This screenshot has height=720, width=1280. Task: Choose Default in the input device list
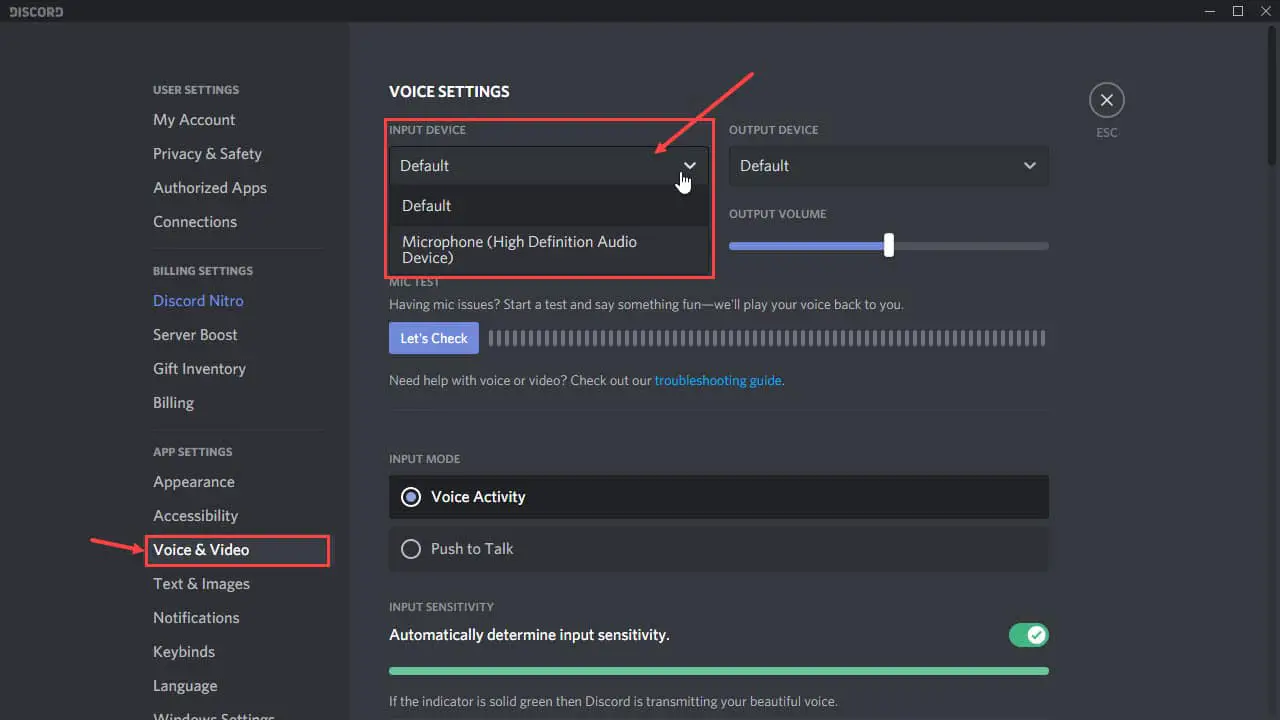(548, 206)
